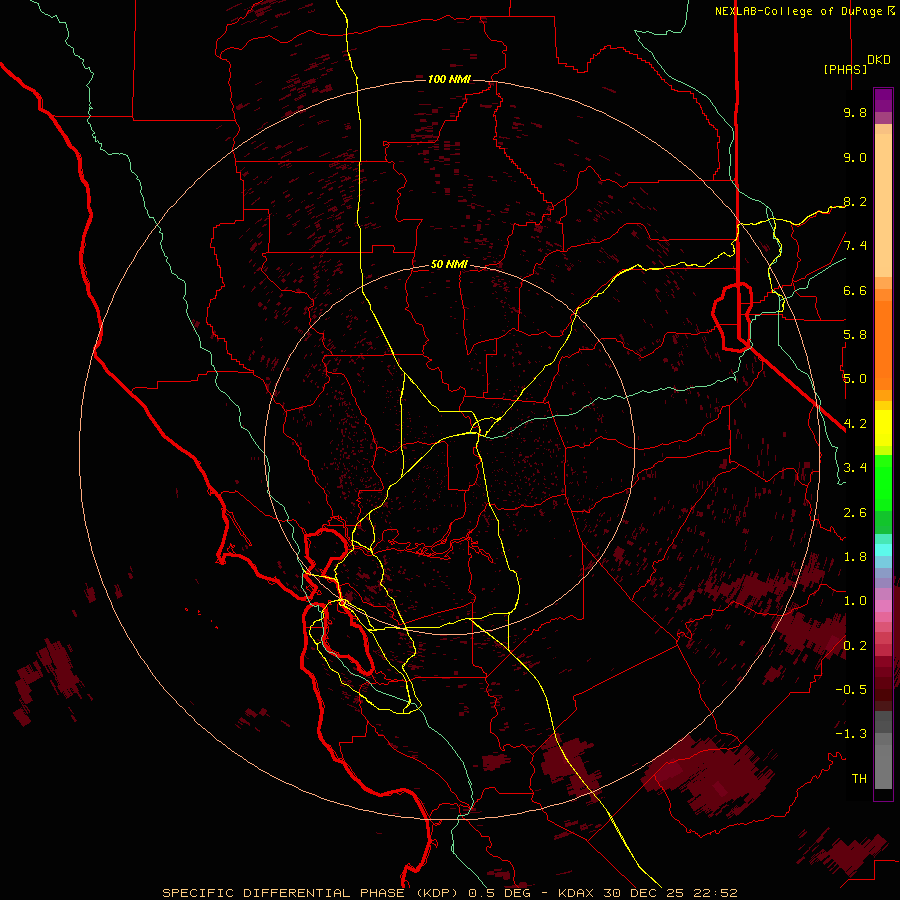The width and height of the screenshot is (900, 900).
Task: Click the "TH" threshold label on legend
Action: click(859, 779)
